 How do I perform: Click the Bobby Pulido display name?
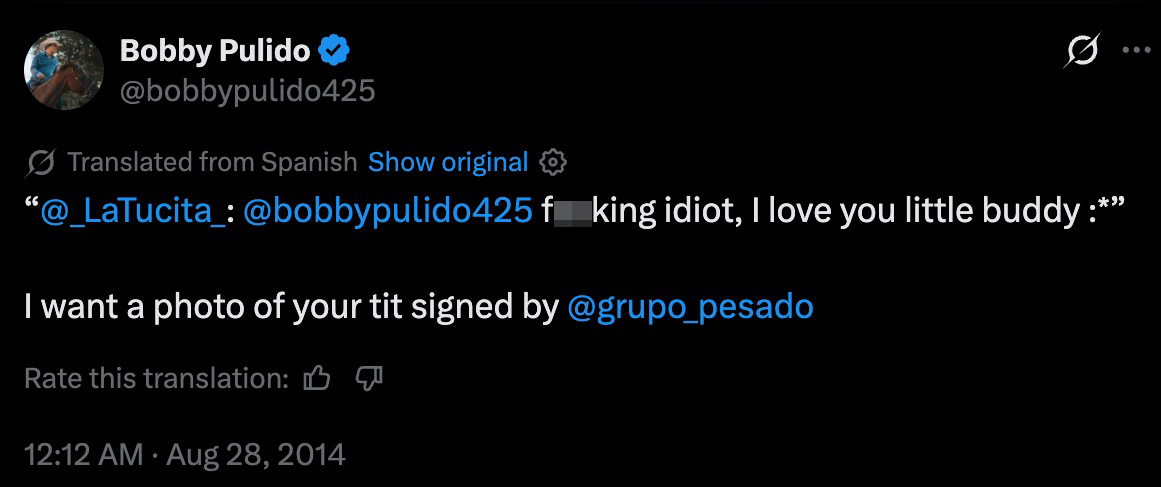215,51
